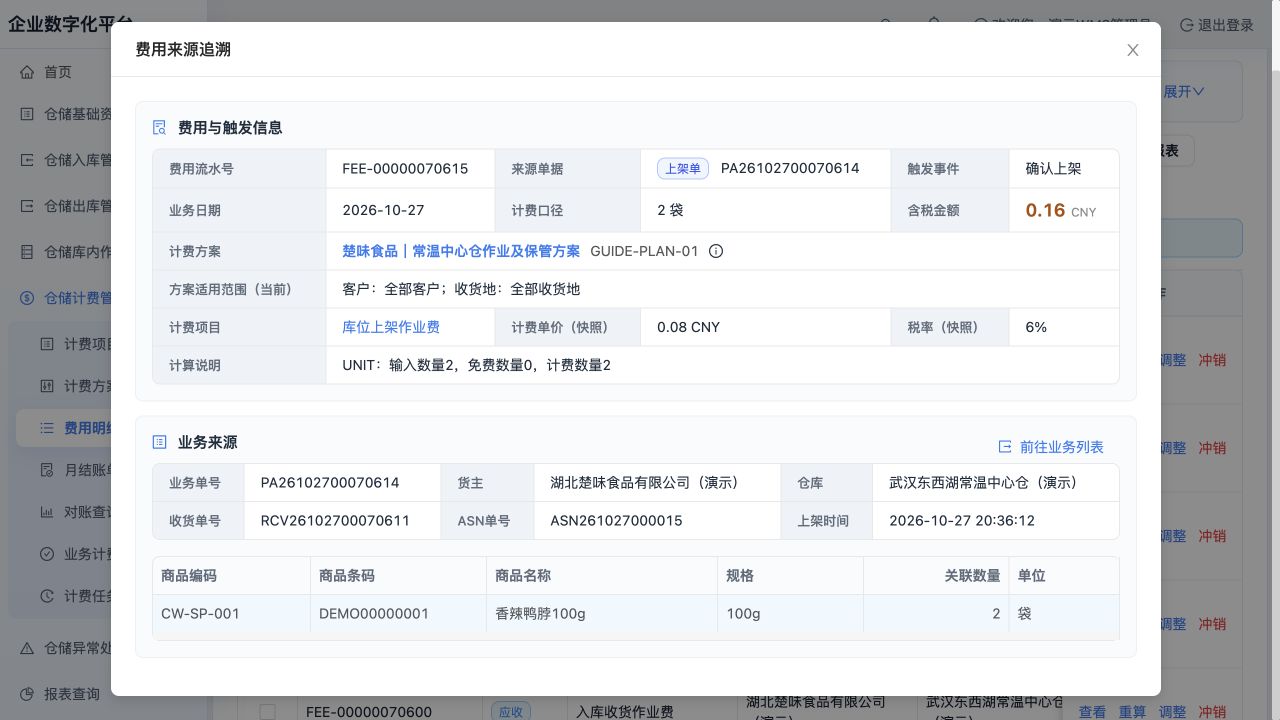The width and height of the screenshot is (1280, 720).
Task: Click the 仓储计费管理 sidebar icon
Action: (27, 298)
